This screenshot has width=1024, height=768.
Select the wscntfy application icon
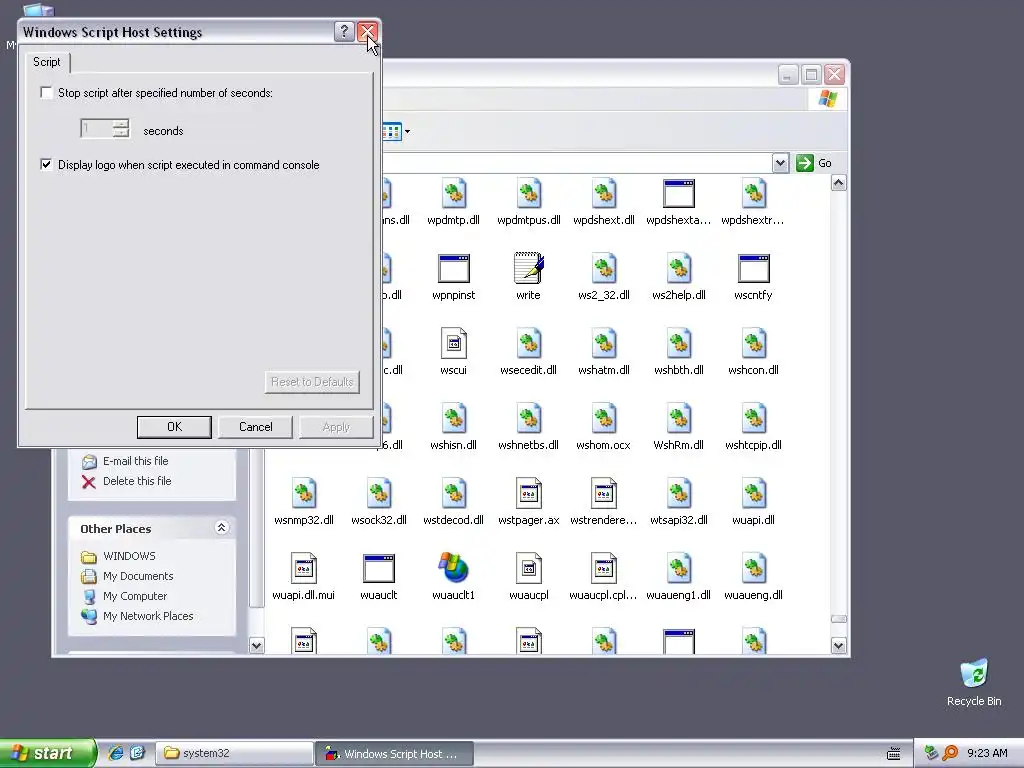pos(754,268)
